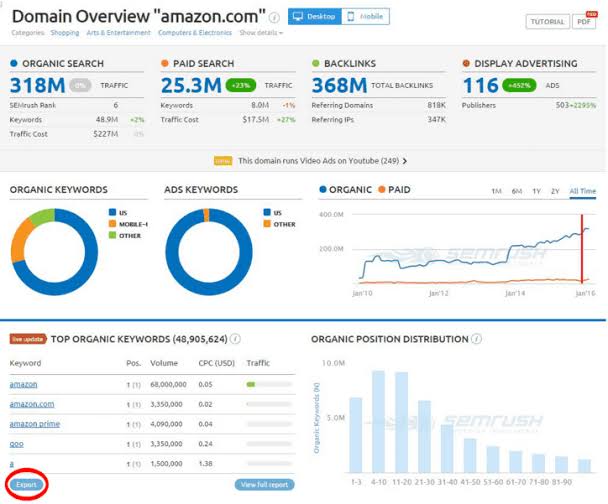The width and height of the screenshot is (608, 504).
Task: Click the Publishers 503 value
Action: point(562,105)
